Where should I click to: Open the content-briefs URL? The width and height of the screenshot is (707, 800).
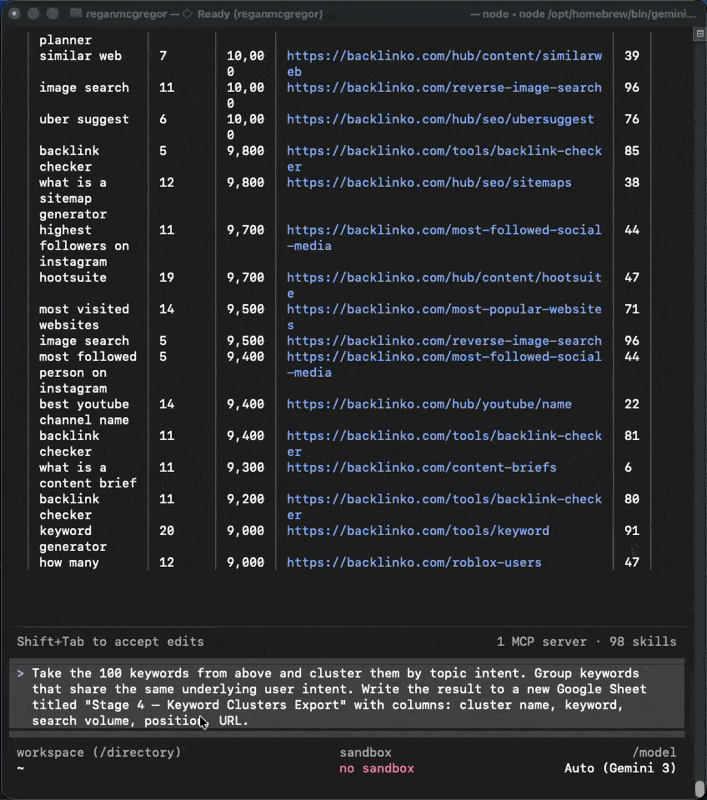point(421,467)
